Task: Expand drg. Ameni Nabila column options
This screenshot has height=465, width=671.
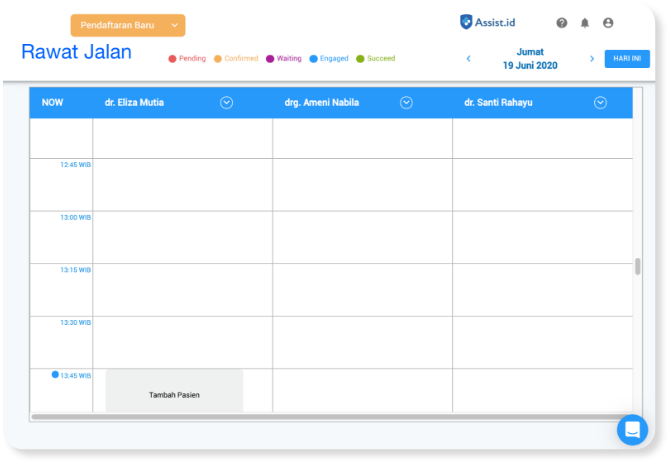Action: click(x=406, y=103)
